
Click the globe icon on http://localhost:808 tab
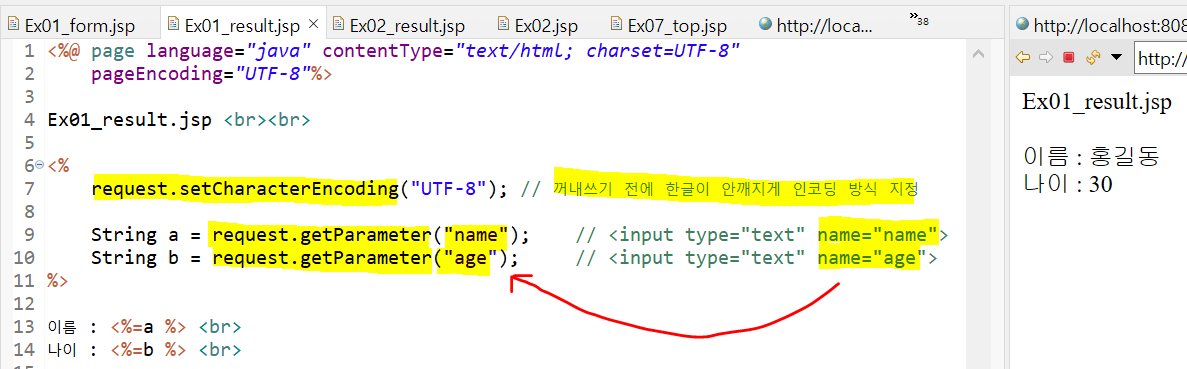[1022, 24]
